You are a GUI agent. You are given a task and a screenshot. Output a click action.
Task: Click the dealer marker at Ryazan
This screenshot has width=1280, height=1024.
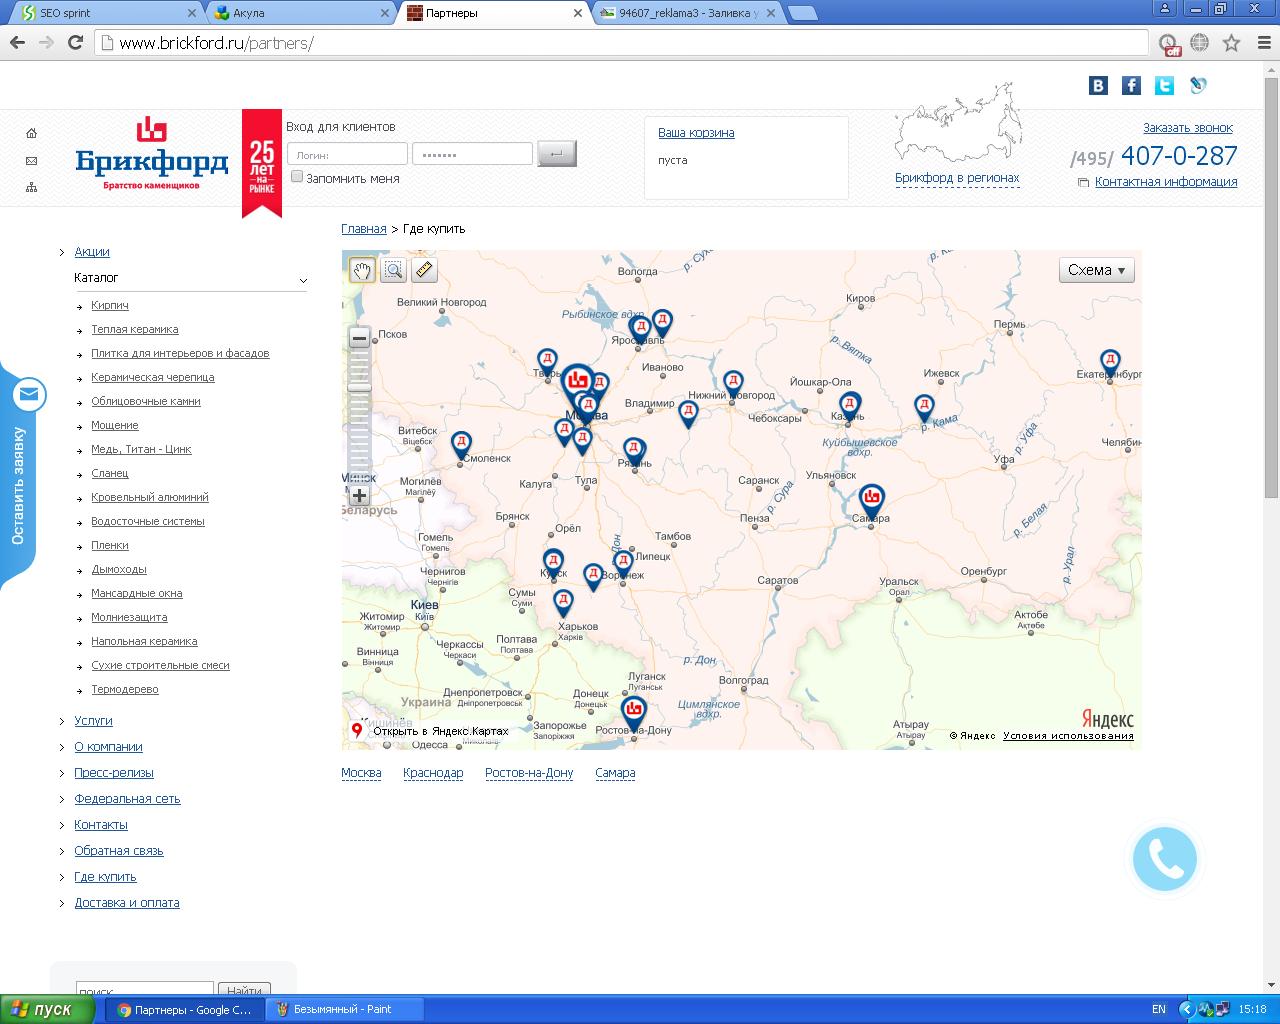click(x=633, y=452)
